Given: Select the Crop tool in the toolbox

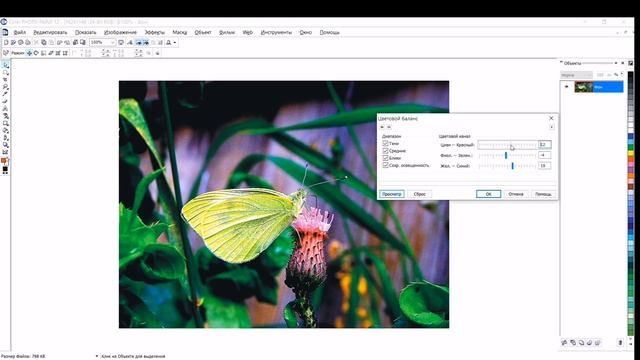Looking at the screenshot, I should point(5,79).
